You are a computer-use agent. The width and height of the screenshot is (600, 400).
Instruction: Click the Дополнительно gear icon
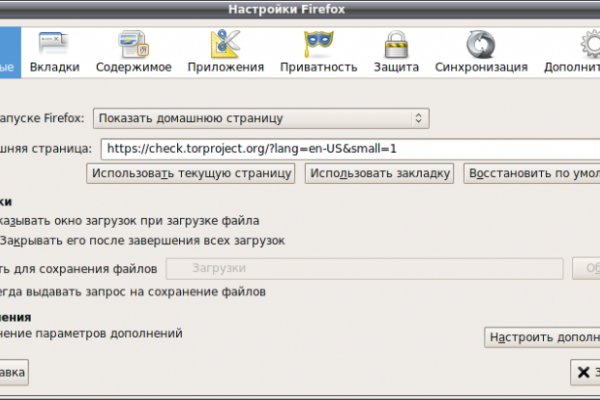click(x=583, y=46)
